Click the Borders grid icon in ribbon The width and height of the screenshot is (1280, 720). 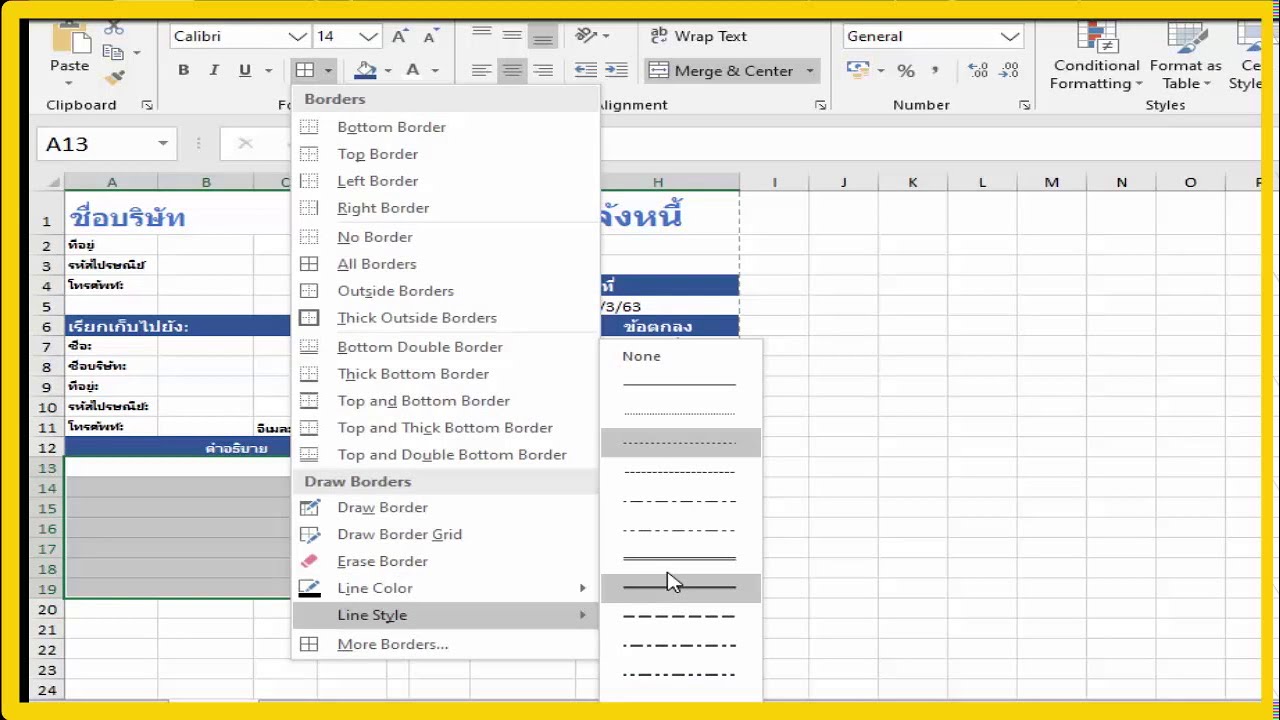pyautogui.click(x=304, y=70)
